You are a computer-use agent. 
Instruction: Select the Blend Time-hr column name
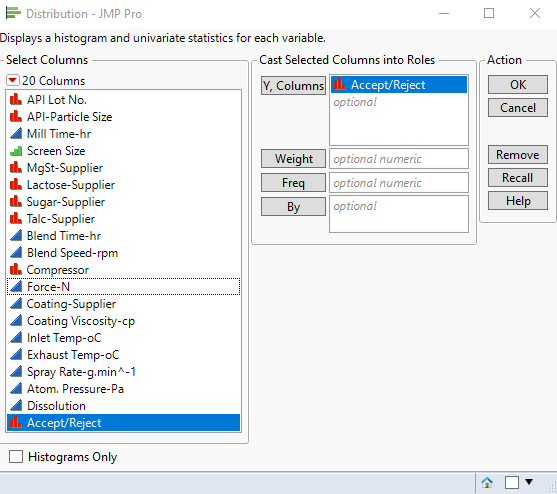[64, 236]
